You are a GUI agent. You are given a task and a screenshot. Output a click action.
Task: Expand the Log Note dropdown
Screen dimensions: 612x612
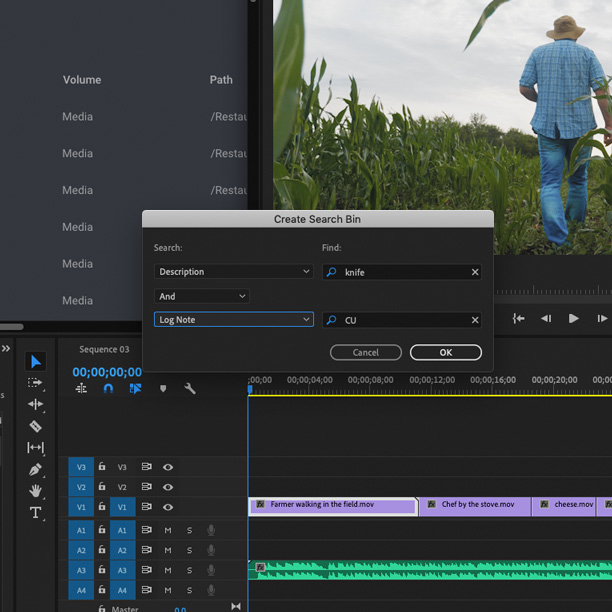point(234,320)
